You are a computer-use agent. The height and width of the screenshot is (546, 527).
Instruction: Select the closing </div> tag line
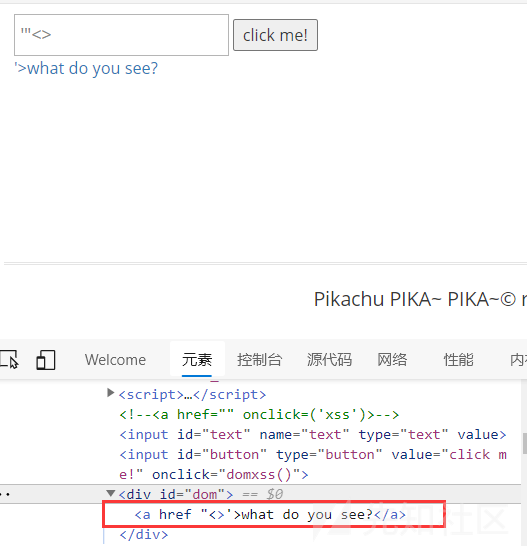click(x=144, y=535)
